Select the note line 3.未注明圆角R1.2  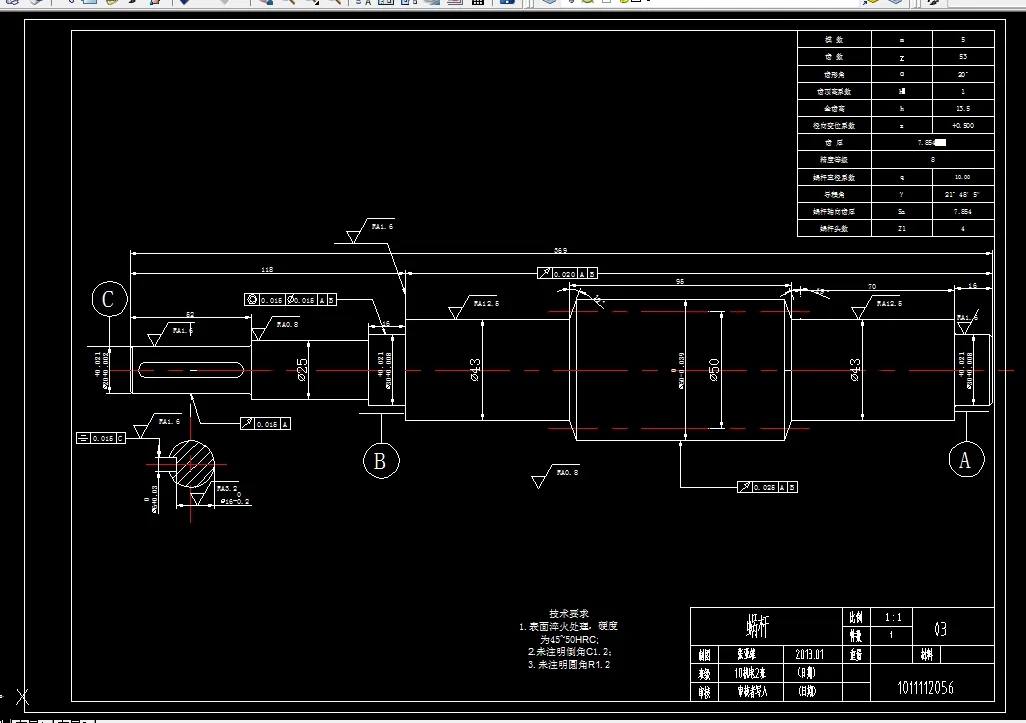569,664
